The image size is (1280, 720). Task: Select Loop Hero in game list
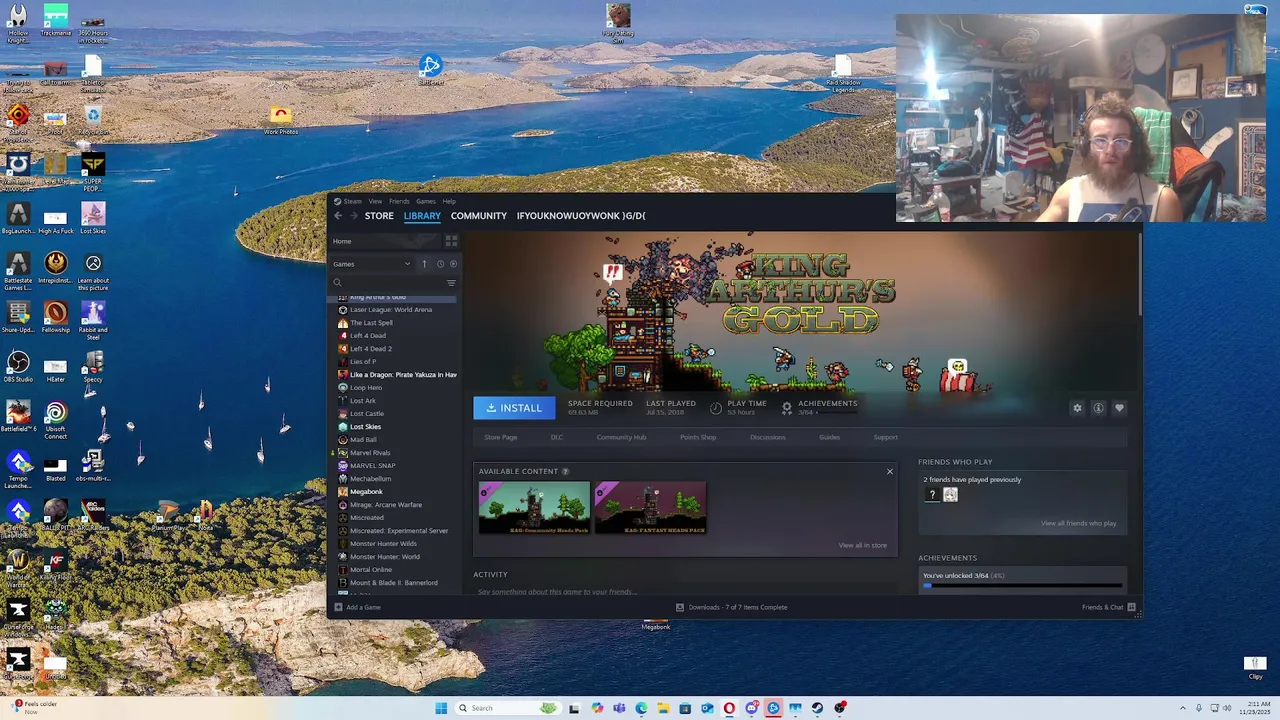[366, 388]
